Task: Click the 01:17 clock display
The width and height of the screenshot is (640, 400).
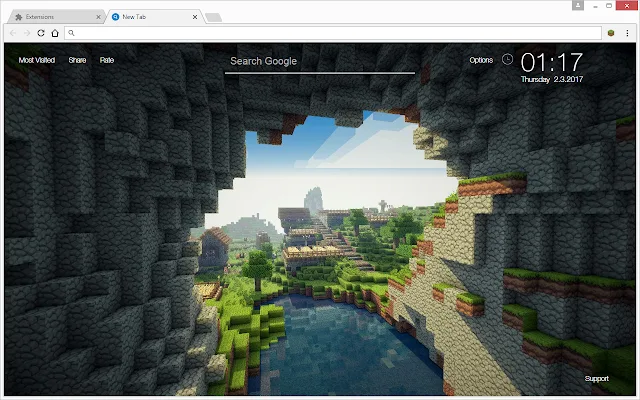Action: [x=551, y=62]
